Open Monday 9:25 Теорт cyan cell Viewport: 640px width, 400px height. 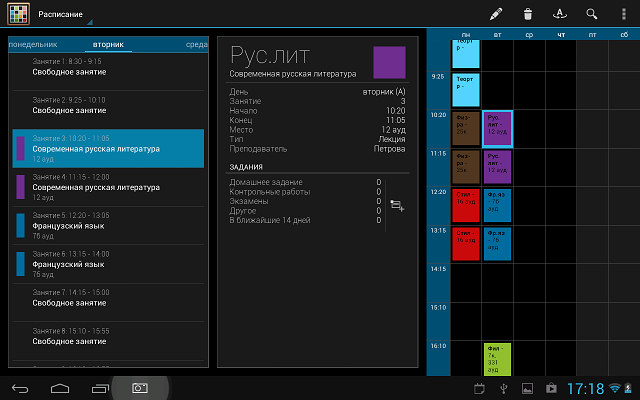466,90
